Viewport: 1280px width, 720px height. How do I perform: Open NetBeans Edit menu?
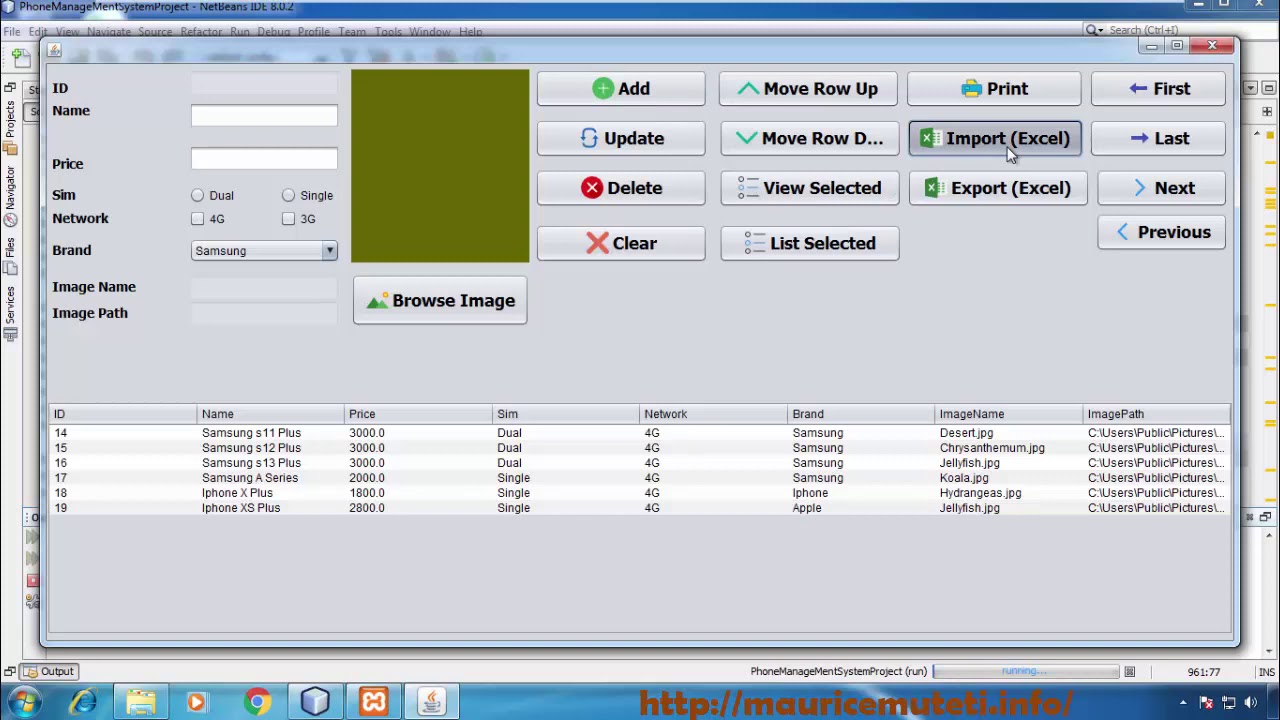pyautogui.click(x=38, y=32)
